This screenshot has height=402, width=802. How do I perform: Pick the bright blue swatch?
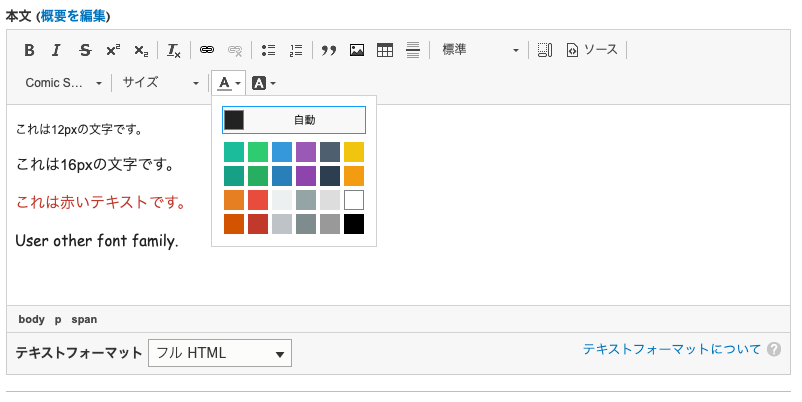point(282,152)
